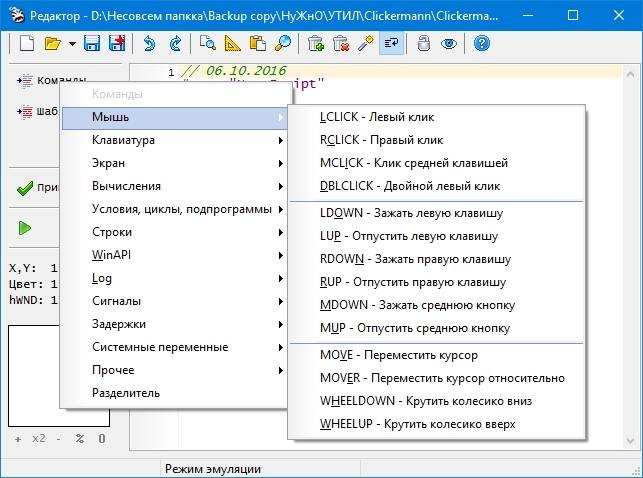Insert WHEELDOWN - Крутить колесико вниз
This screenshot has width=643, height=478.
[x=437, y=401]
